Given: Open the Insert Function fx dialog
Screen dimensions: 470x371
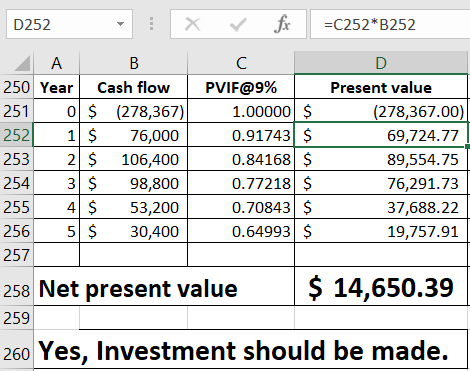Looking at the screenshot, I should [x=282, y=24].
